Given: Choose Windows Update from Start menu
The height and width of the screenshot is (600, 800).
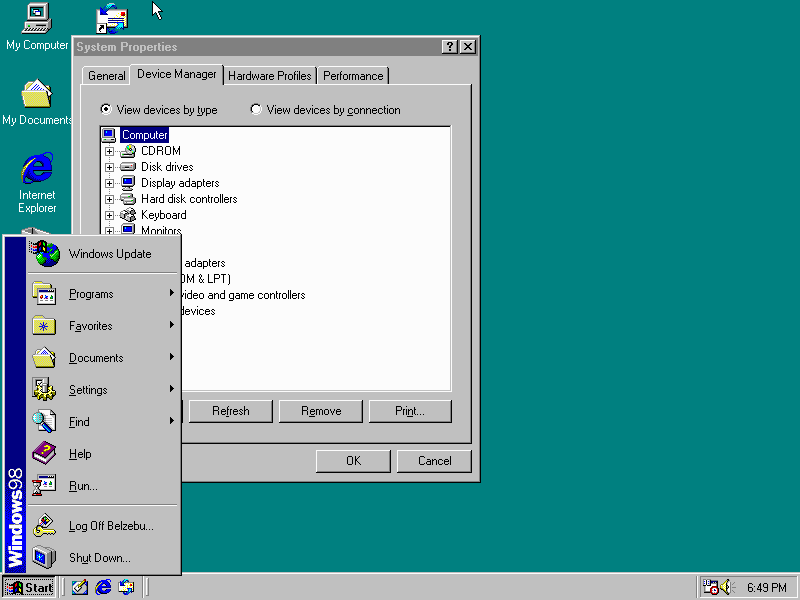Looking at the screenshot, I should pyautogui.click(x=103, y=254).
